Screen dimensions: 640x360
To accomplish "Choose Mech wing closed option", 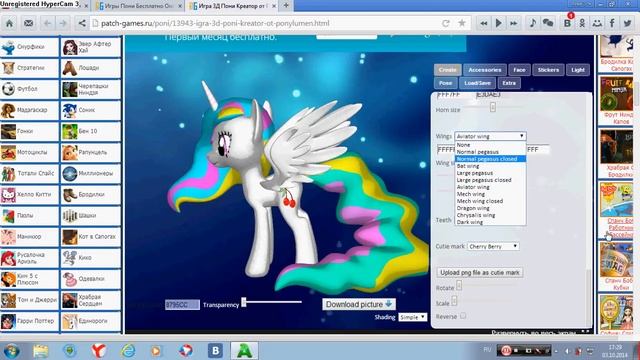I will (490, 201).
